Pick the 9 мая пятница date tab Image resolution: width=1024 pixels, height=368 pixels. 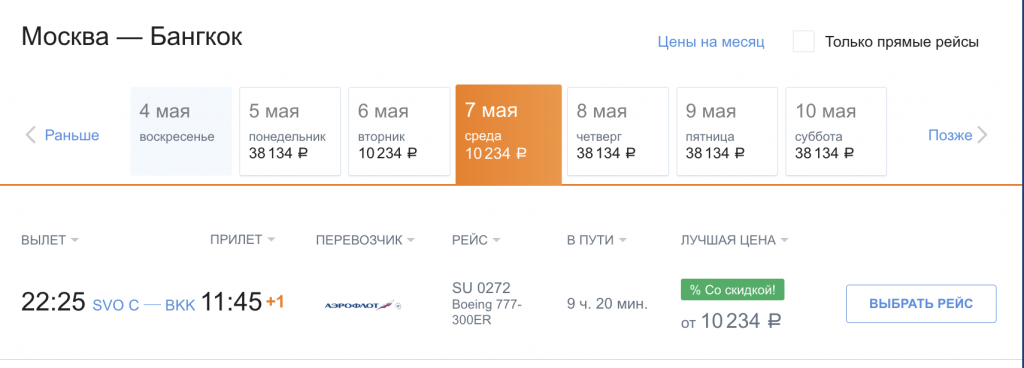click(727, 131)
